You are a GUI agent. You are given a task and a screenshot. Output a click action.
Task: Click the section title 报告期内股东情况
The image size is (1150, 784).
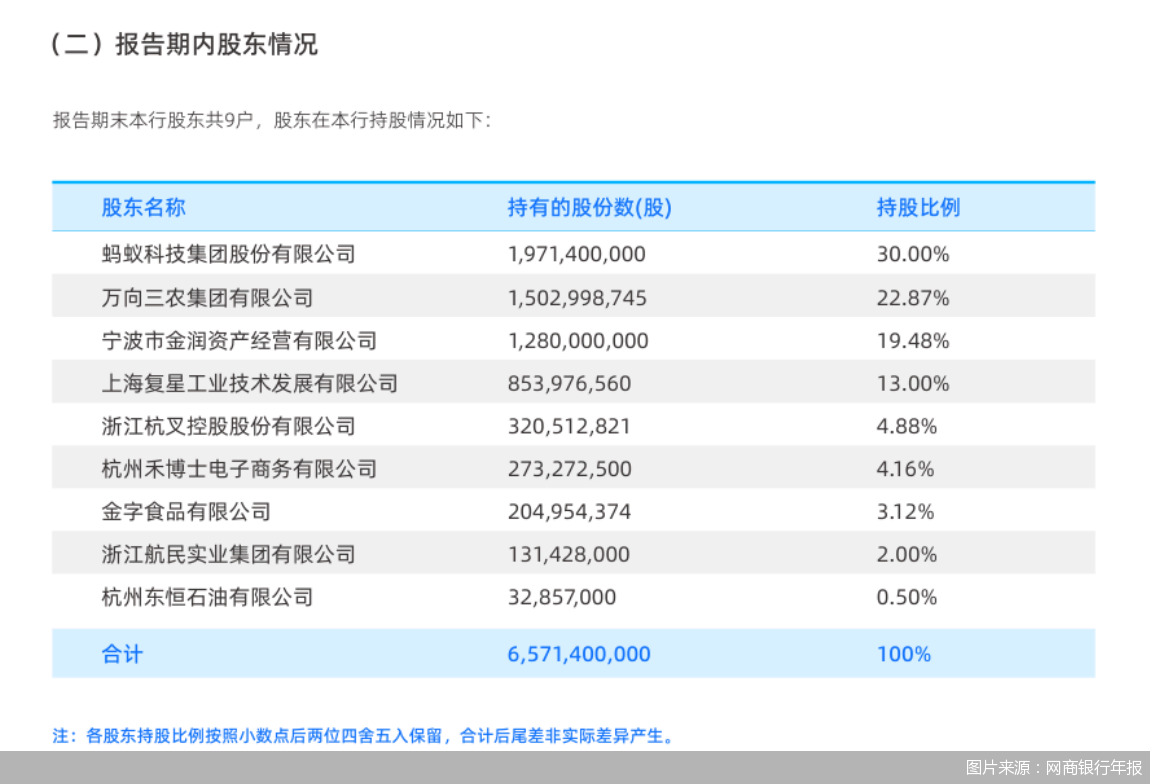[183, 44]
